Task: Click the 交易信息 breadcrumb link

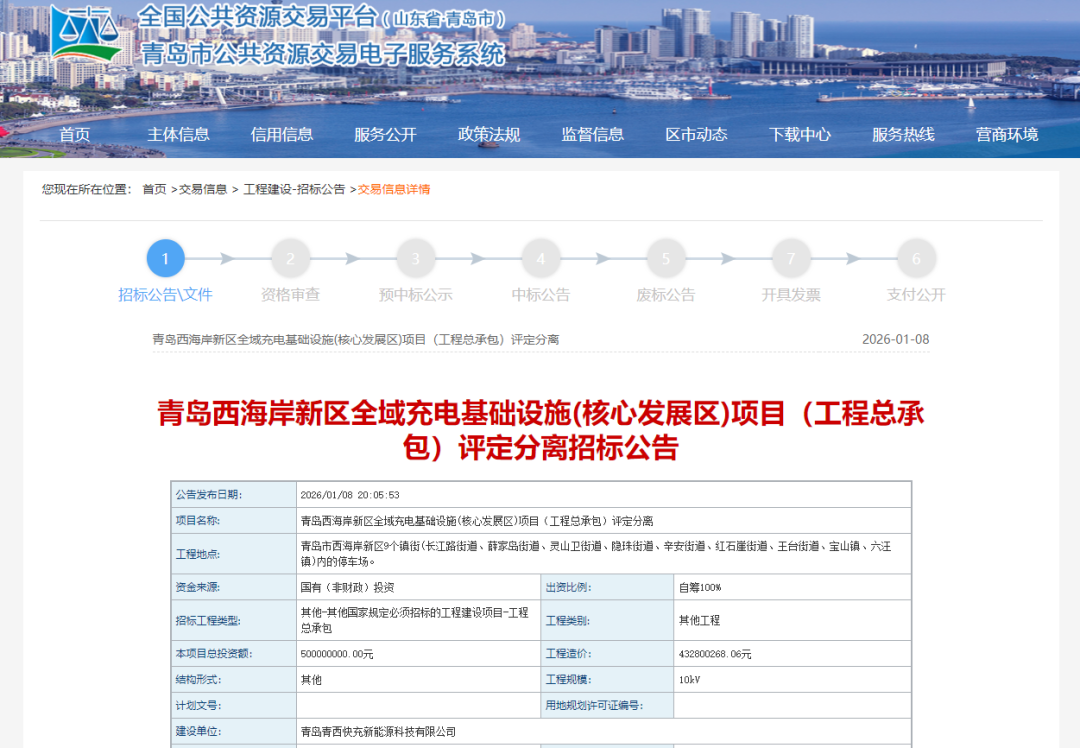Action: click(203, 189)
